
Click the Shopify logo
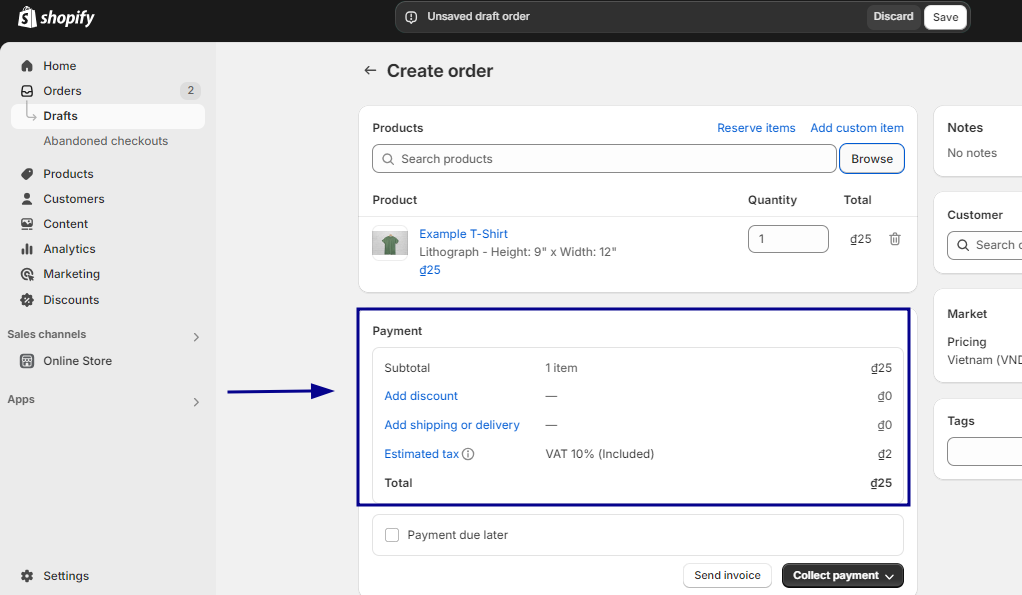click(56, 18)
